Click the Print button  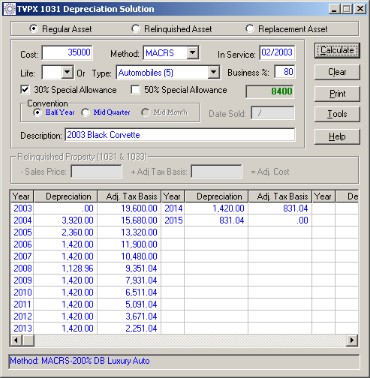point(337,94)
